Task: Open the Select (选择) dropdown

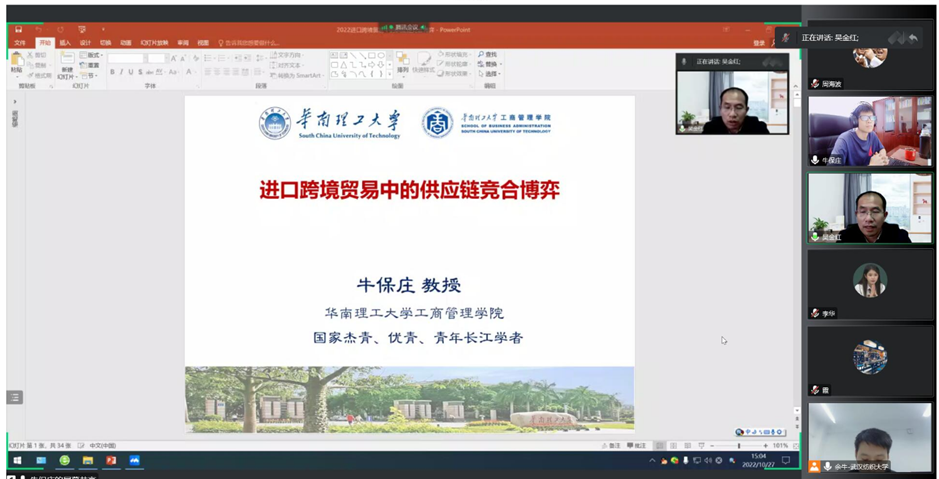Action: click(x=488, y=74)
